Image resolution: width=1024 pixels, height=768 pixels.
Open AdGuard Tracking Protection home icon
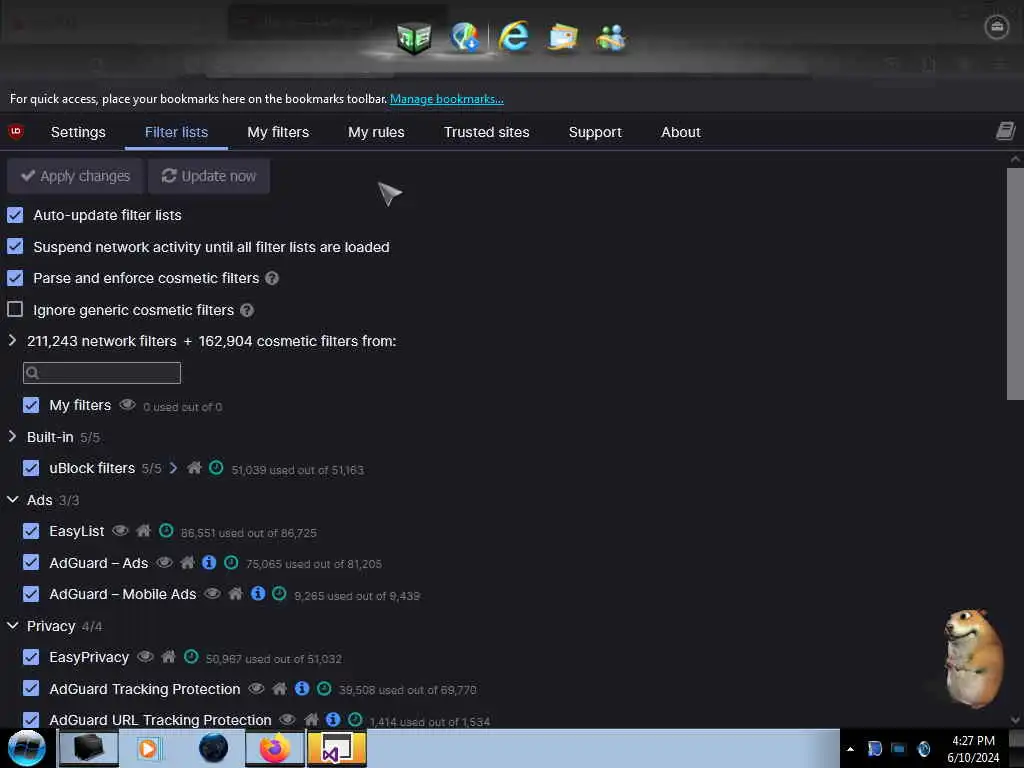(x=280, y=688)
